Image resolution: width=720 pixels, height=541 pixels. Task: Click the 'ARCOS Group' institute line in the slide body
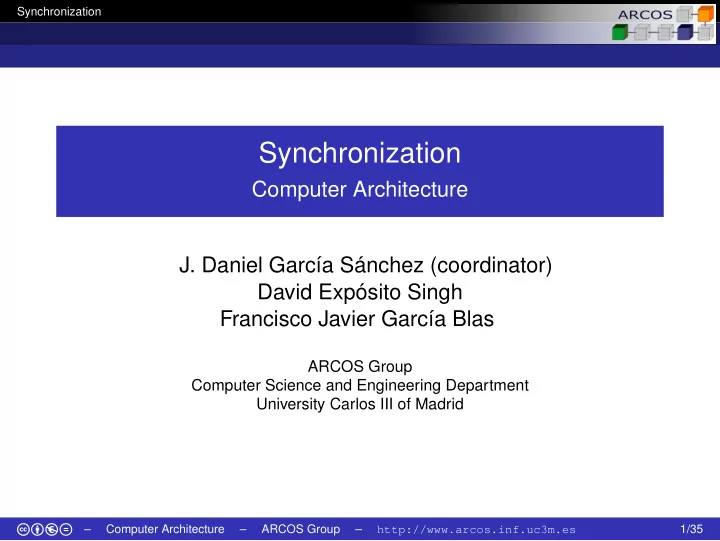(x=360, y=366)
